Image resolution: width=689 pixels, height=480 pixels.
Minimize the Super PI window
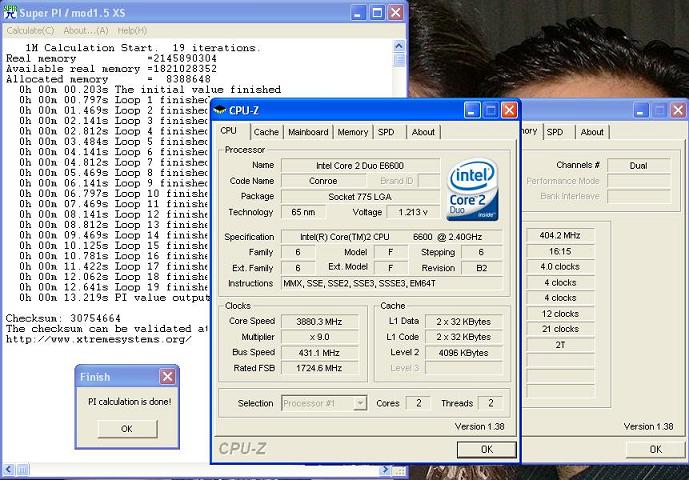coord(358,12)
